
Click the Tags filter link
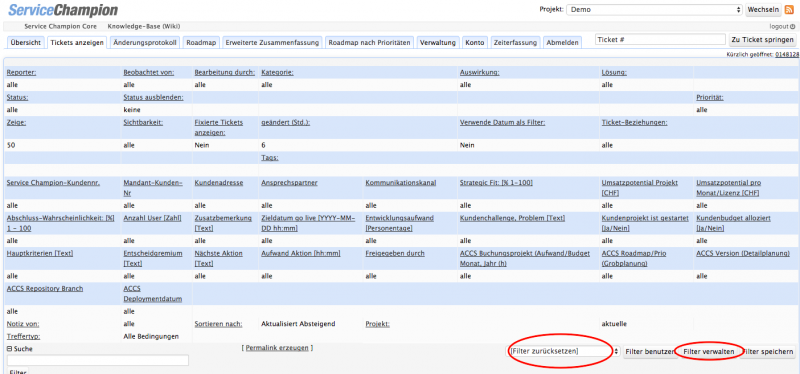269,158
